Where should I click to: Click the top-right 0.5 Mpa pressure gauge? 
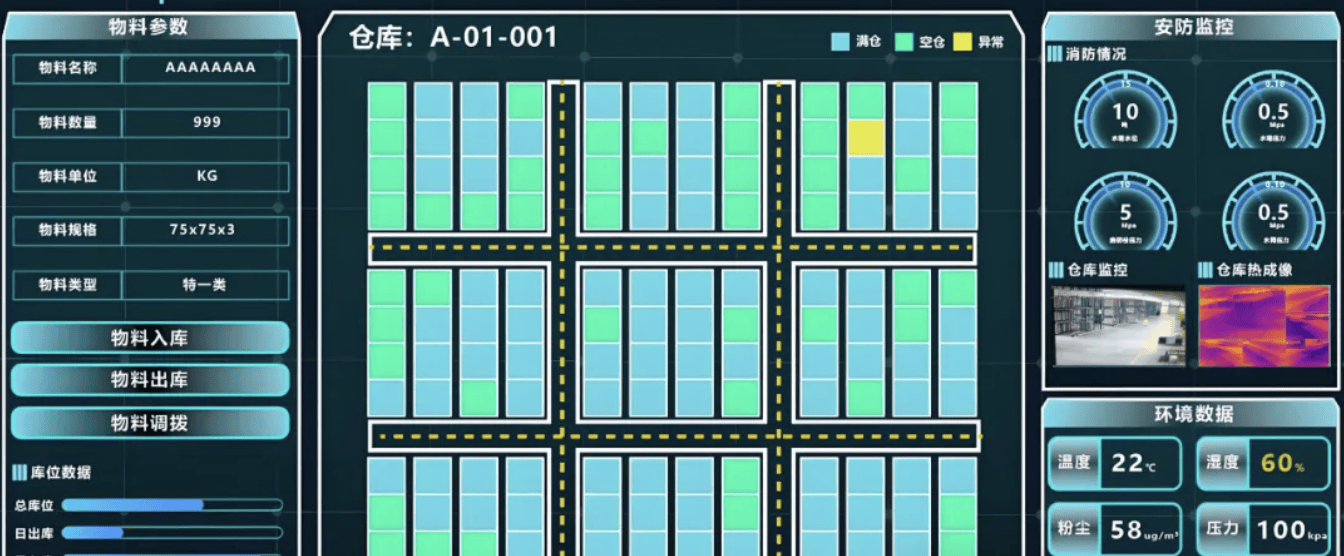(1273, 113)
